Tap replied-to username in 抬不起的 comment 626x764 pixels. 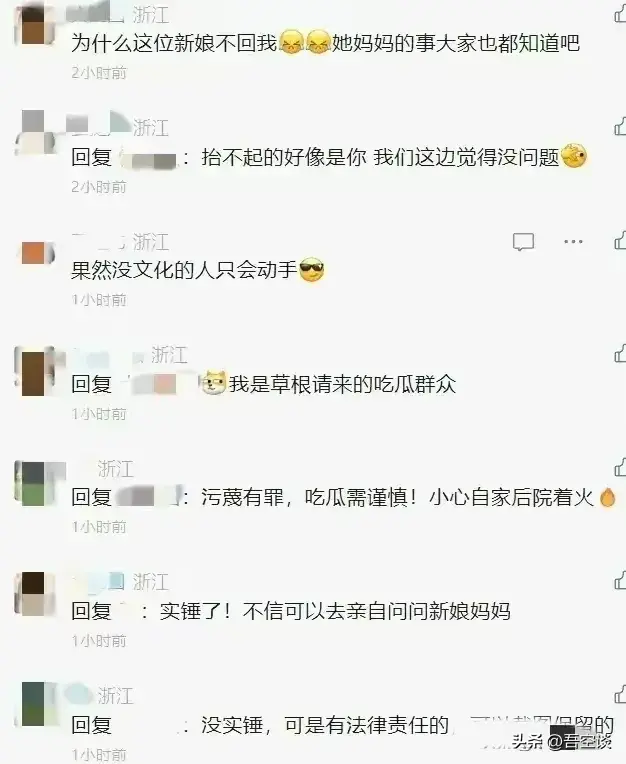(148, 158)
